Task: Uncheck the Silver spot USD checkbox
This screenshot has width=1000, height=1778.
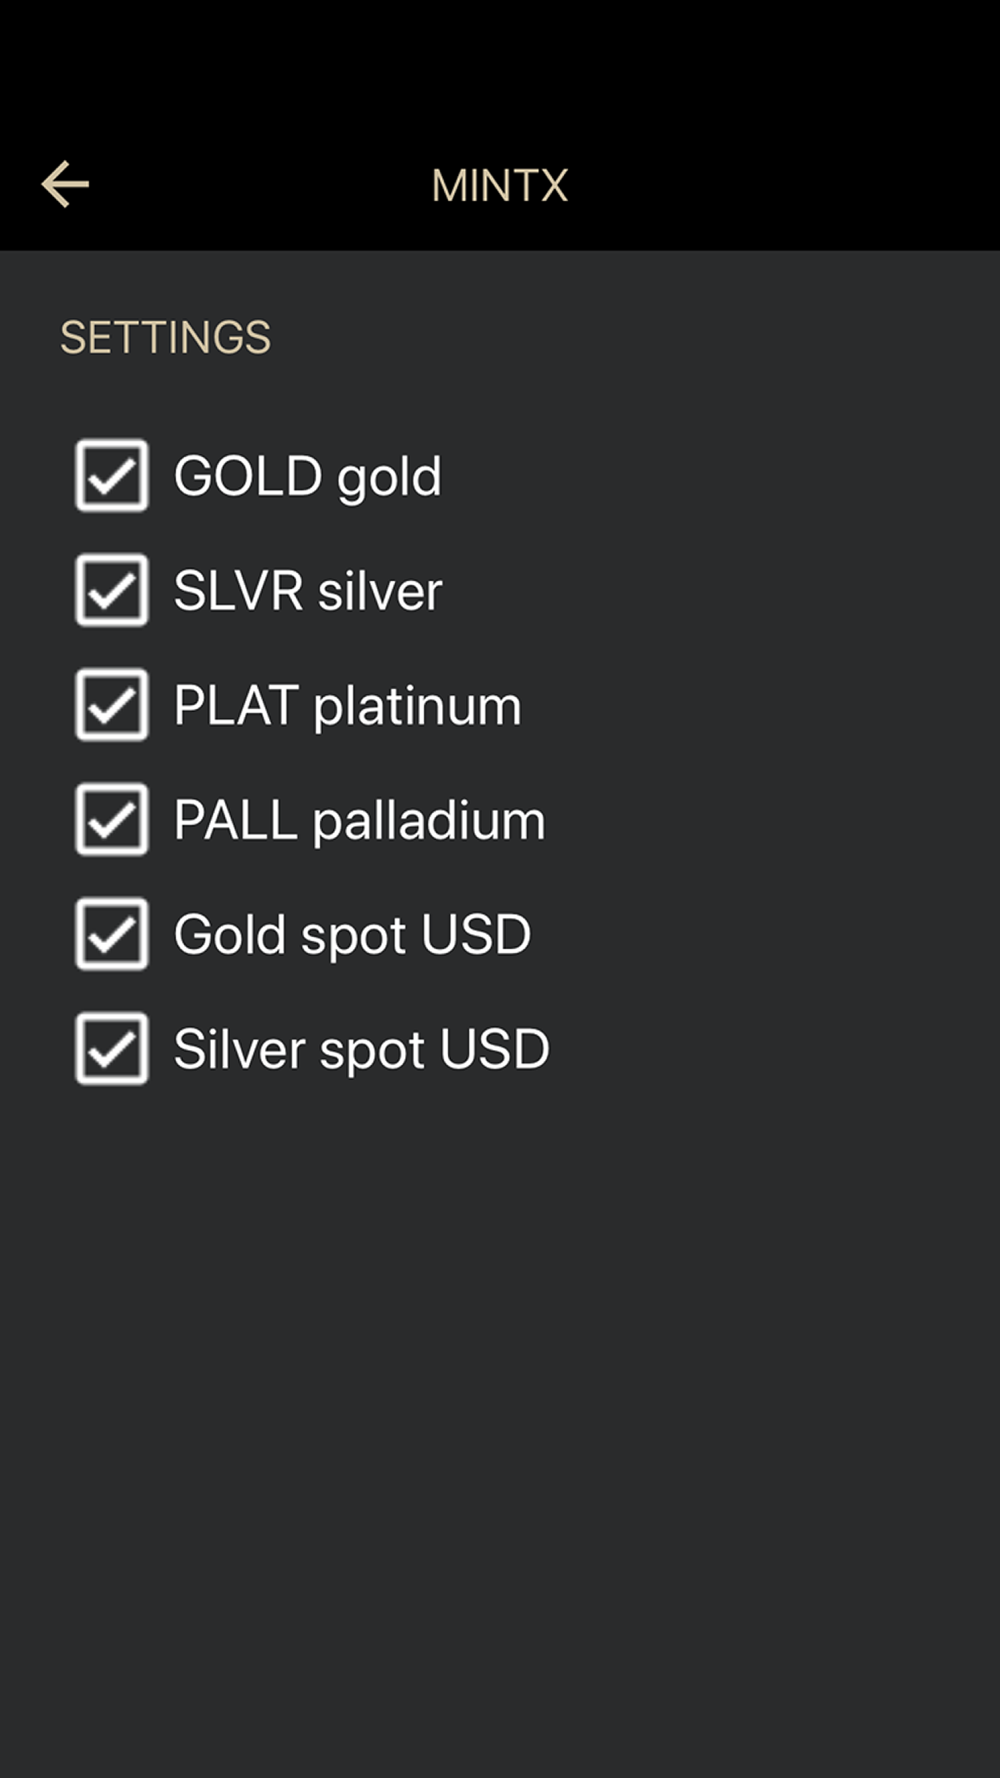Action: (112, 1049)
